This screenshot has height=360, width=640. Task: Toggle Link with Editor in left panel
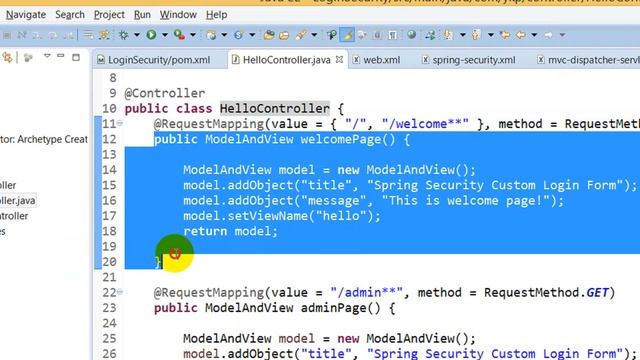point(7,58)
